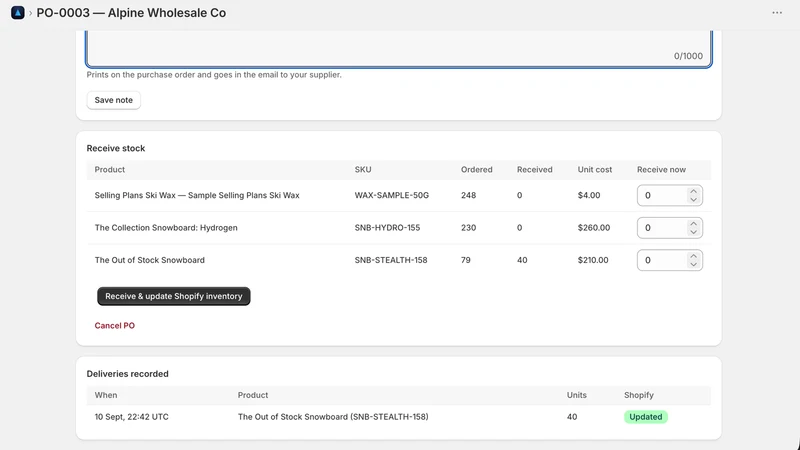The width and height of the screenshot is (800, 450).
Task: Click unit cost $260.00
Action: click(x=594, y=228)
